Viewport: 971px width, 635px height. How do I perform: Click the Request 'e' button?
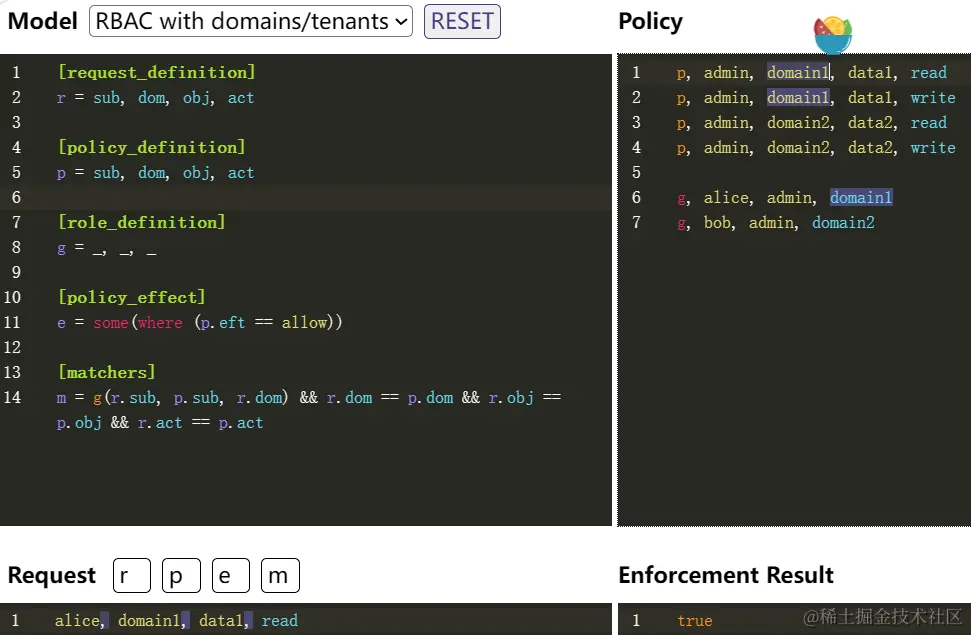231,576
